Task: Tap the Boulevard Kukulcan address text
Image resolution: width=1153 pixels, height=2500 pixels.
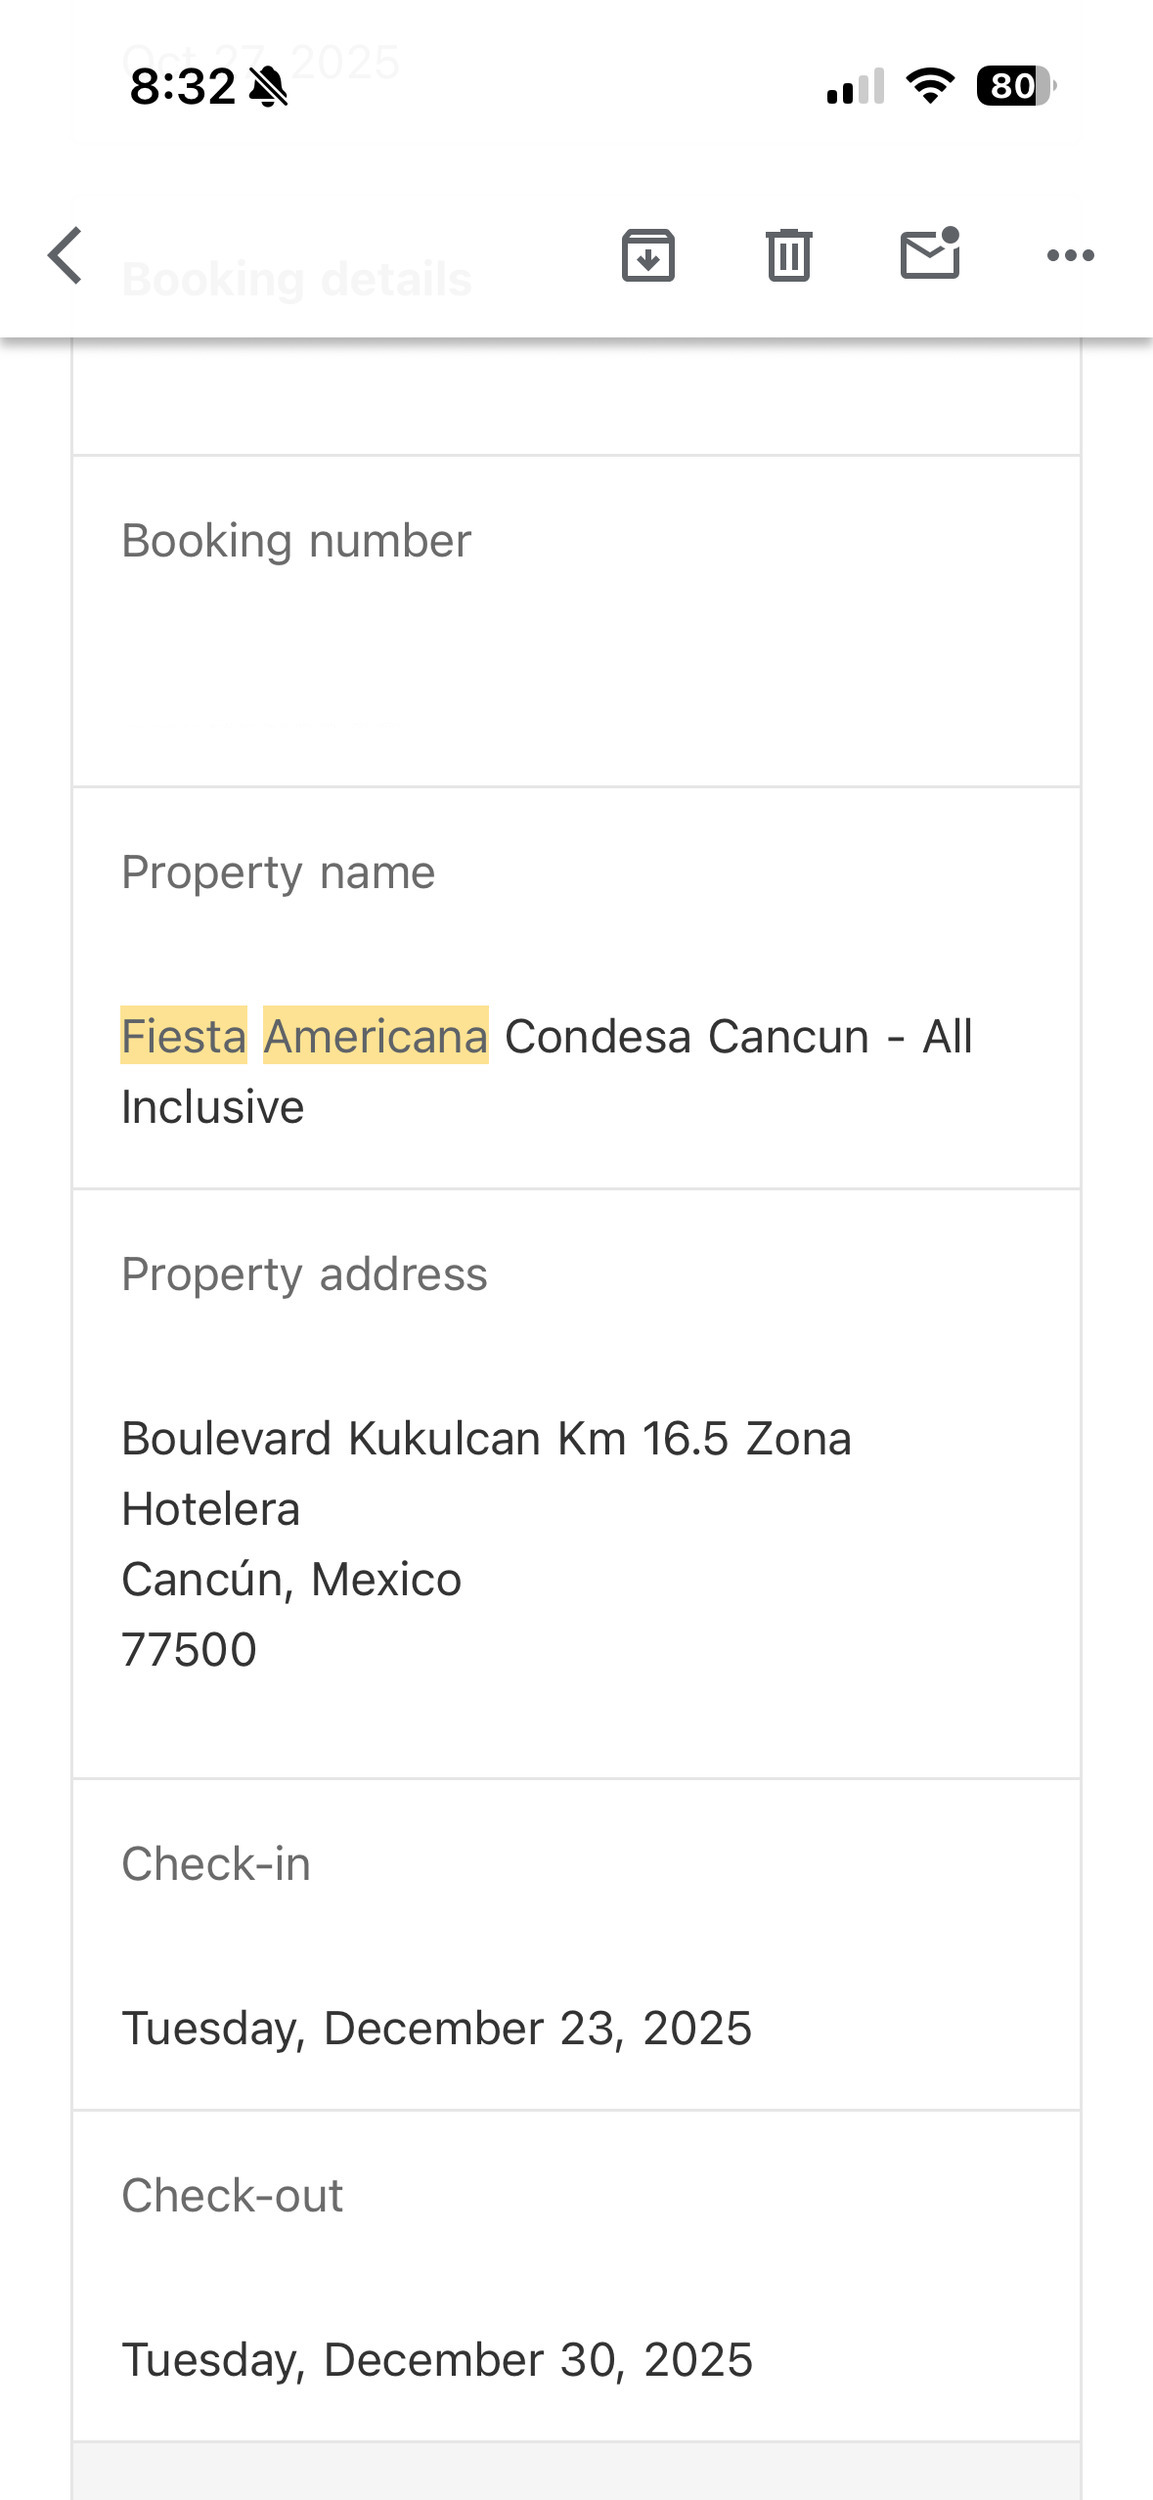Action: pyautogui.click(x=486, y=1439)
